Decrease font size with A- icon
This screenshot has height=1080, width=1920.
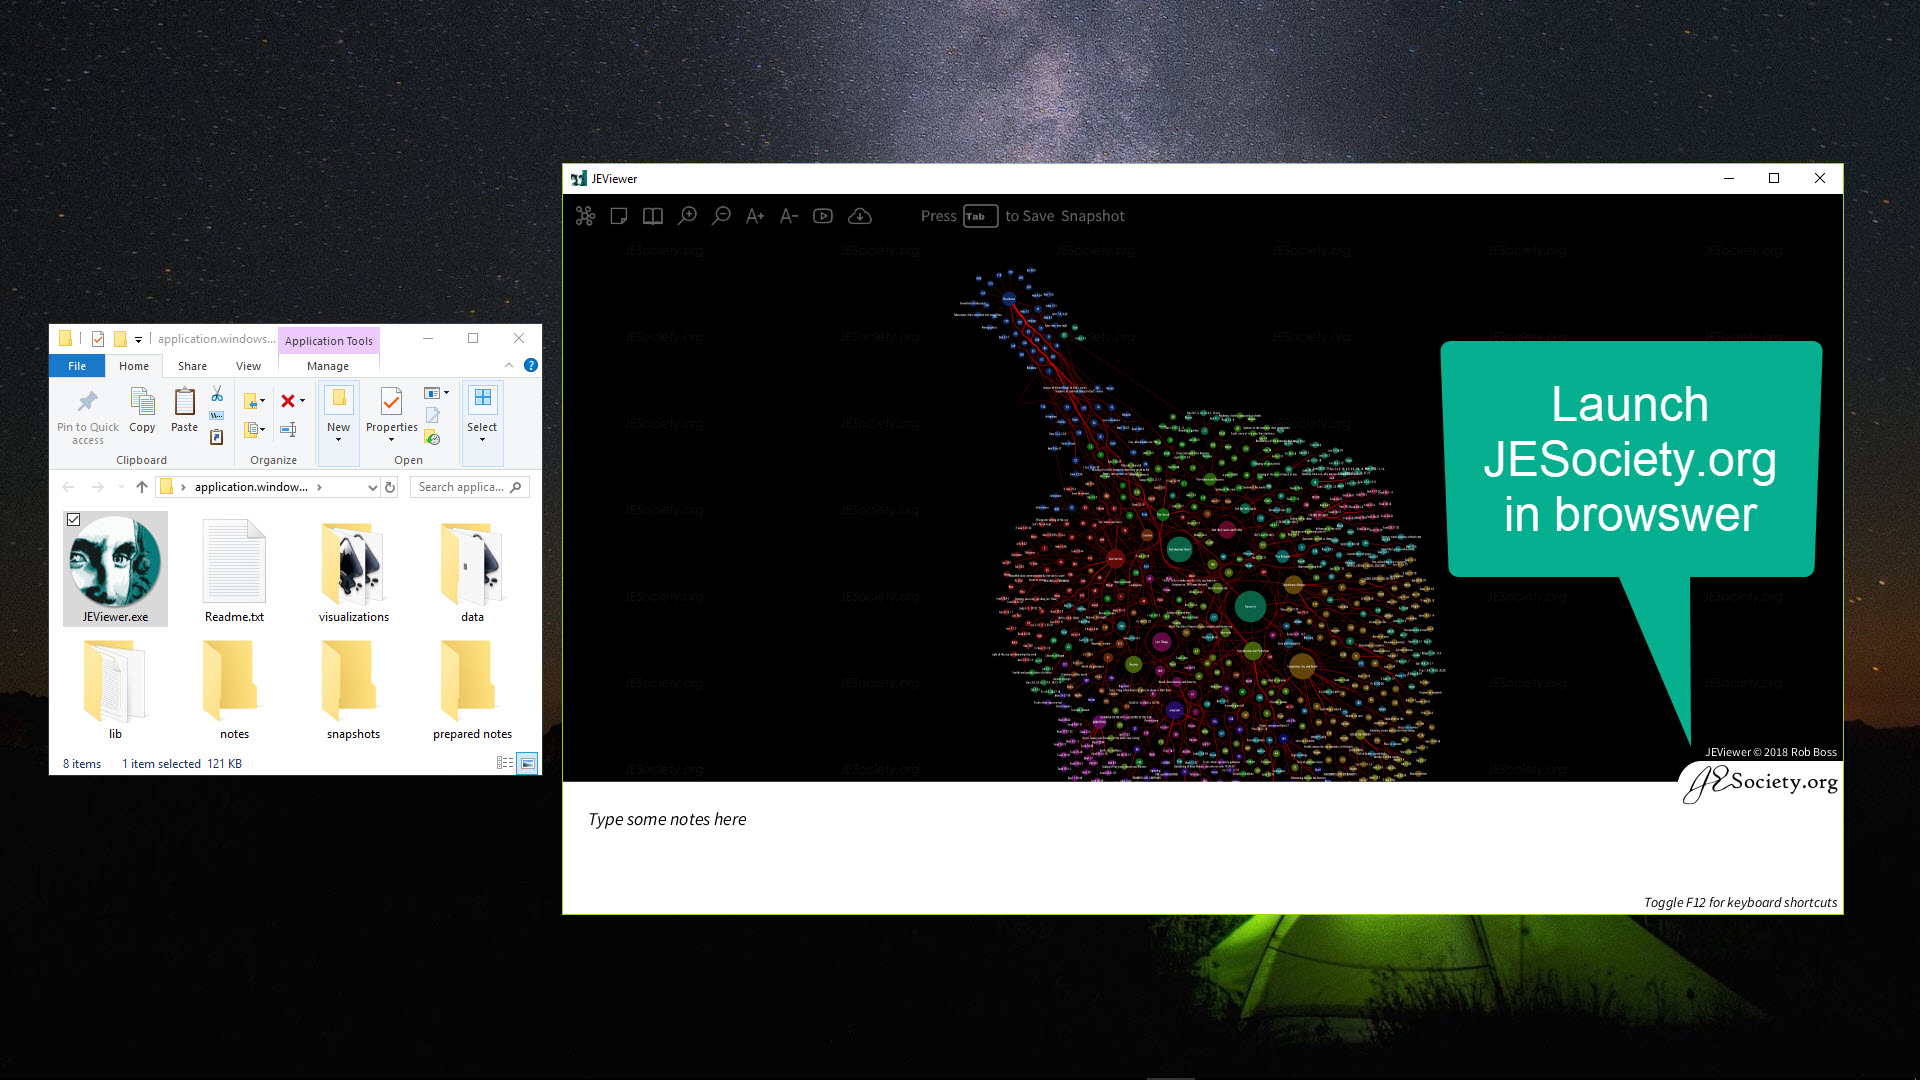click(x=789, y=216)
